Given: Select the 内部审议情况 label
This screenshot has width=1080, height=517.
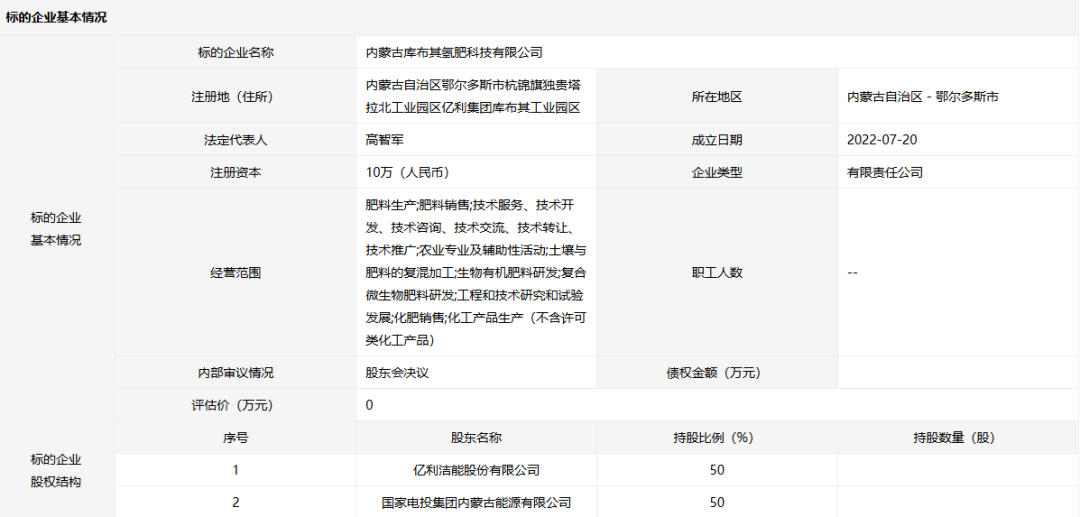Looking at the screenshot, I should tap(236, 372).
